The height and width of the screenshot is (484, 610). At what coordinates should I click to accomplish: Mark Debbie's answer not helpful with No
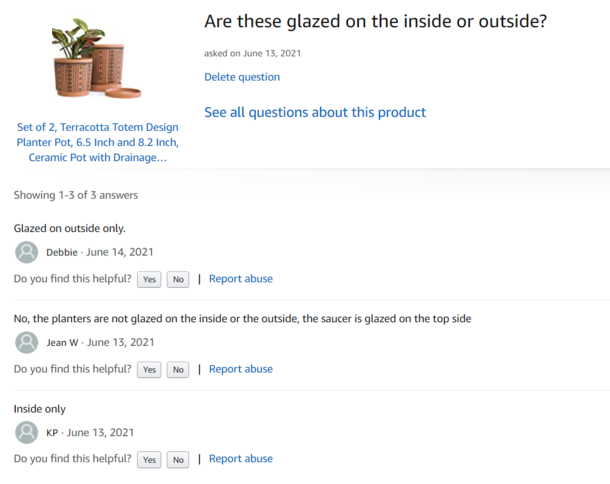[178, 279]
